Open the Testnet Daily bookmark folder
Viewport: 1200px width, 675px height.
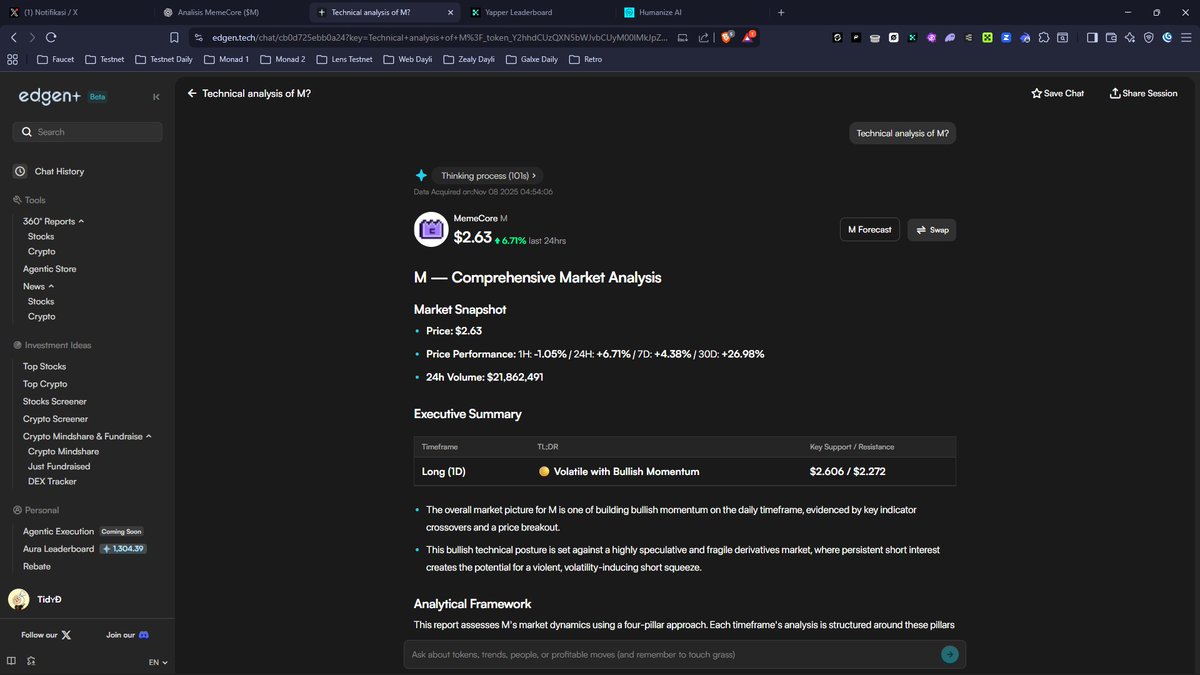coord(163,59)
